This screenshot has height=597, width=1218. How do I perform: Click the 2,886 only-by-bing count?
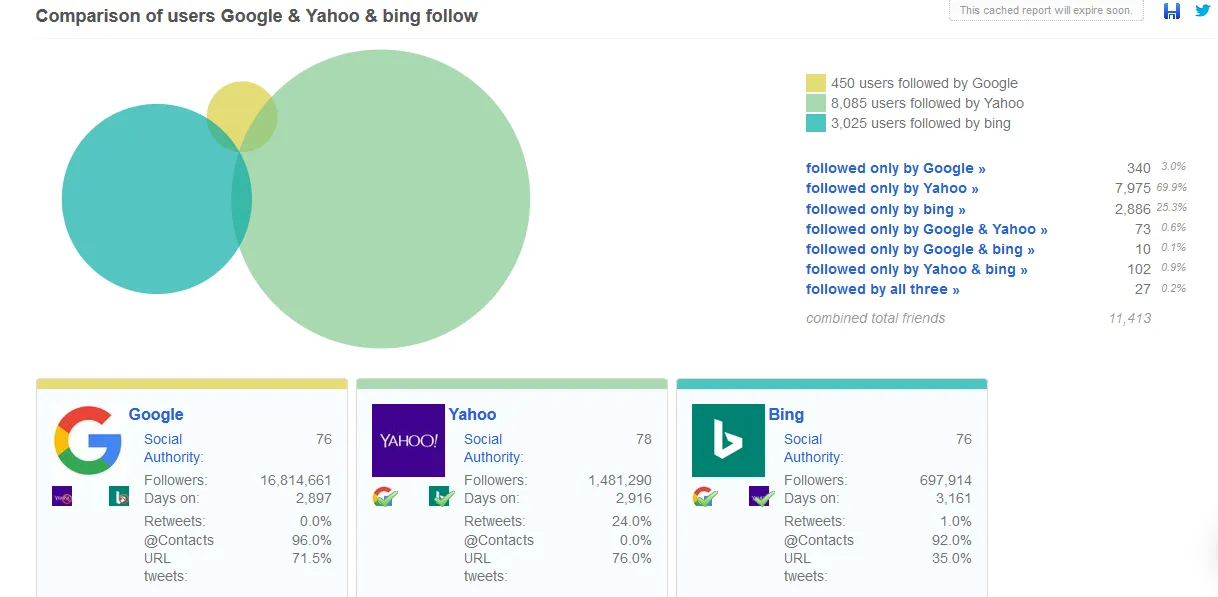coord(1133,209)
